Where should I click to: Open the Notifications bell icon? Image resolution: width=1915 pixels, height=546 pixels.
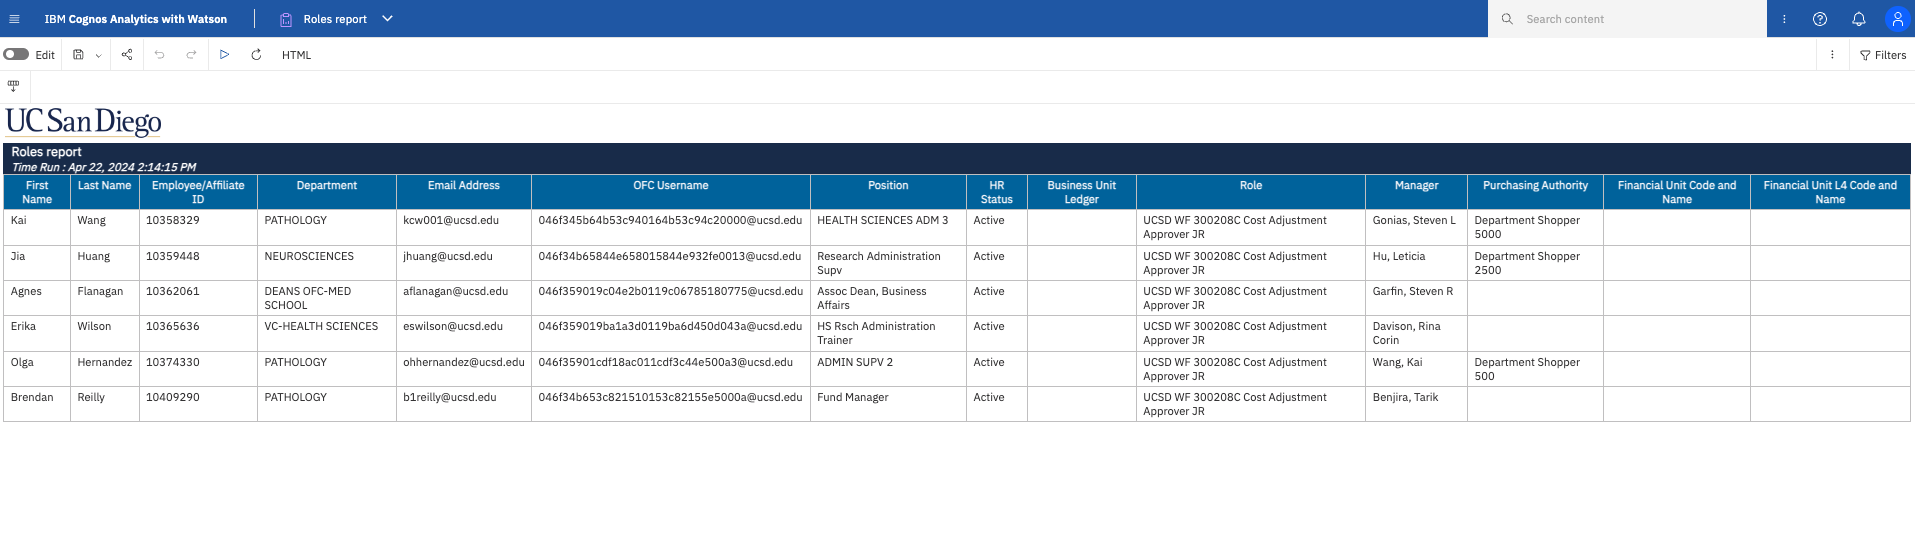tap(1858, 19)
